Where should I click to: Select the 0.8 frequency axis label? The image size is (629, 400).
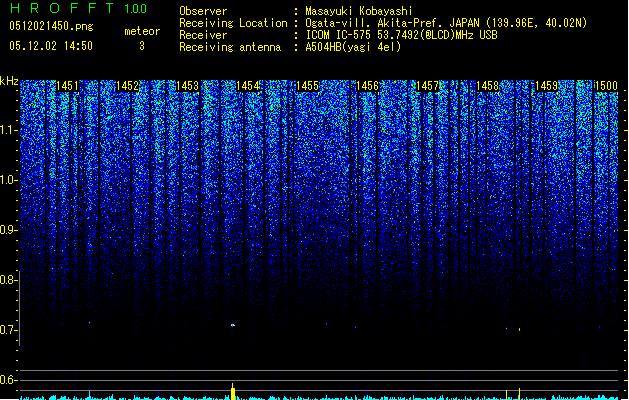(9, 280)
